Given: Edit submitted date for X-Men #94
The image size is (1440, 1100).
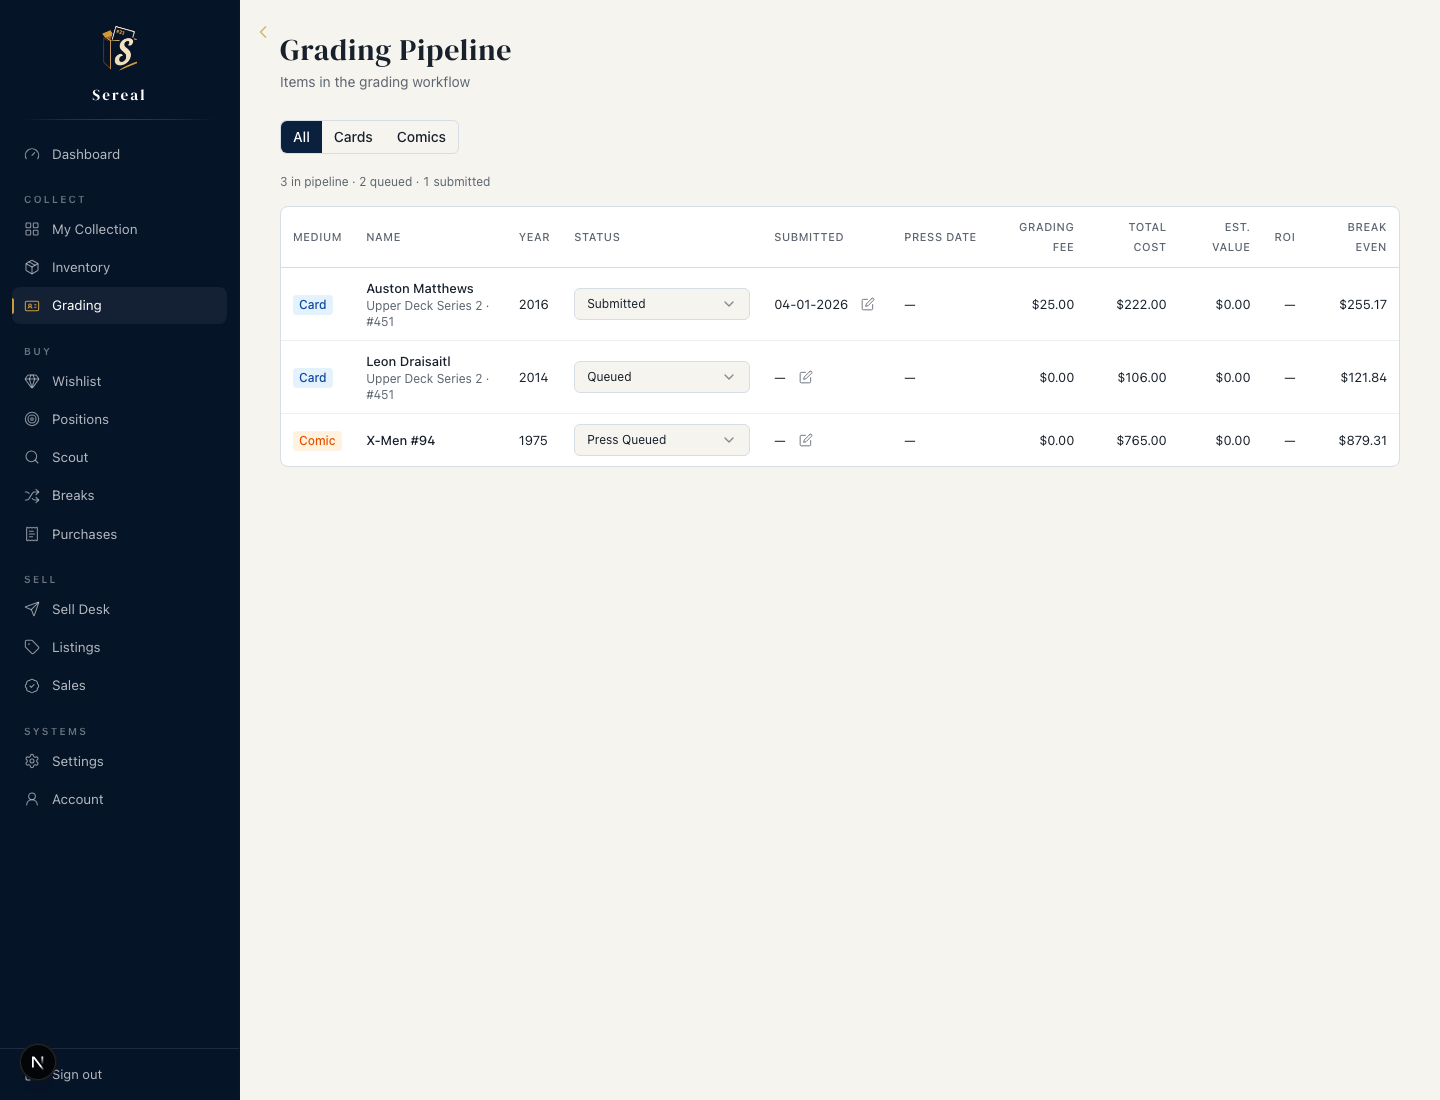Looking at the screenshot, I should [x=806, y=440].
